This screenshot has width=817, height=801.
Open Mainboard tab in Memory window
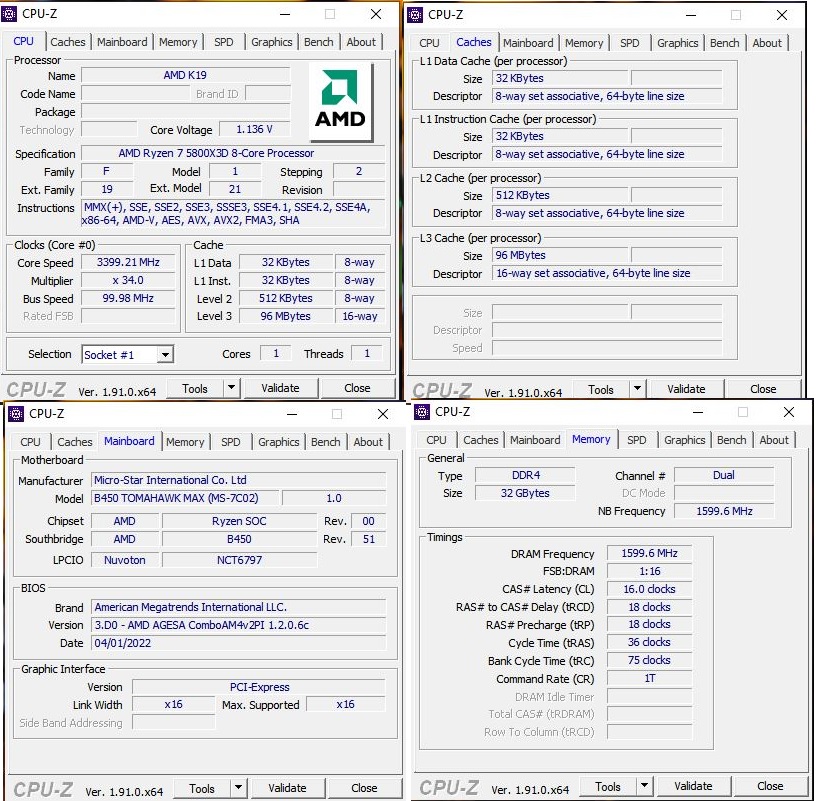click(535, 440)
